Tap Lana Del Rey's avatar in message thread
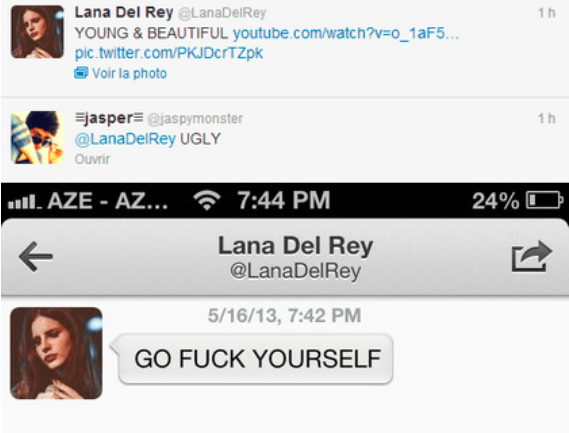Viewport: 569px width, 433px height. tap(56, 353)
